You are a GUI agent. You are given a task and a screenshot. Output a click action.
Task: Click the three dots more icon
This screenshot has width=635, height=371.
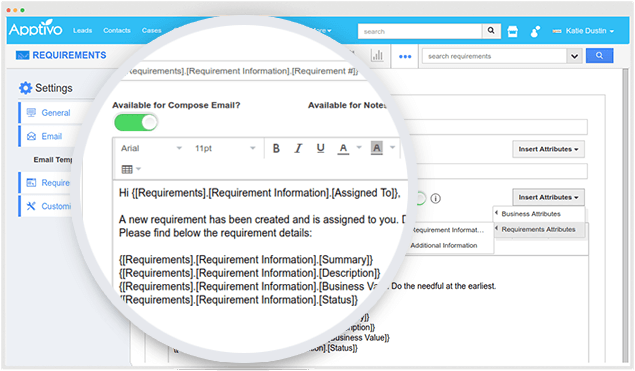click(x=405, y=56)
